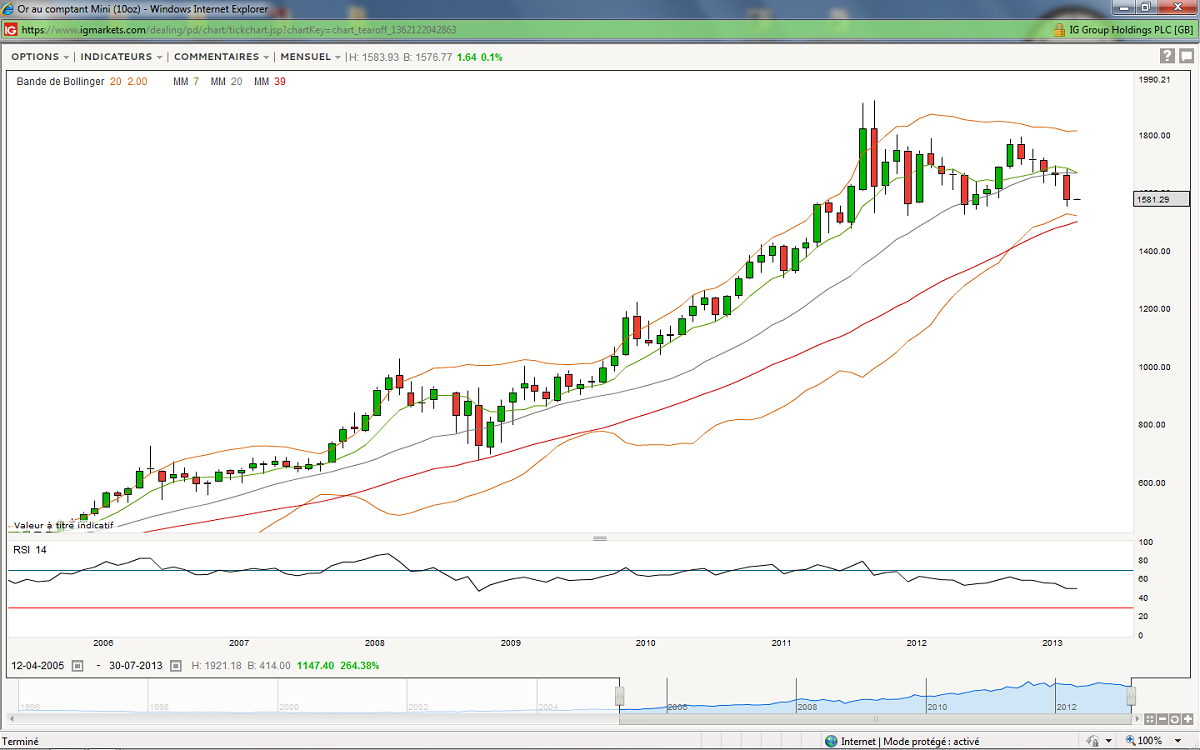Open the start date calendar picker

(78, 665)
